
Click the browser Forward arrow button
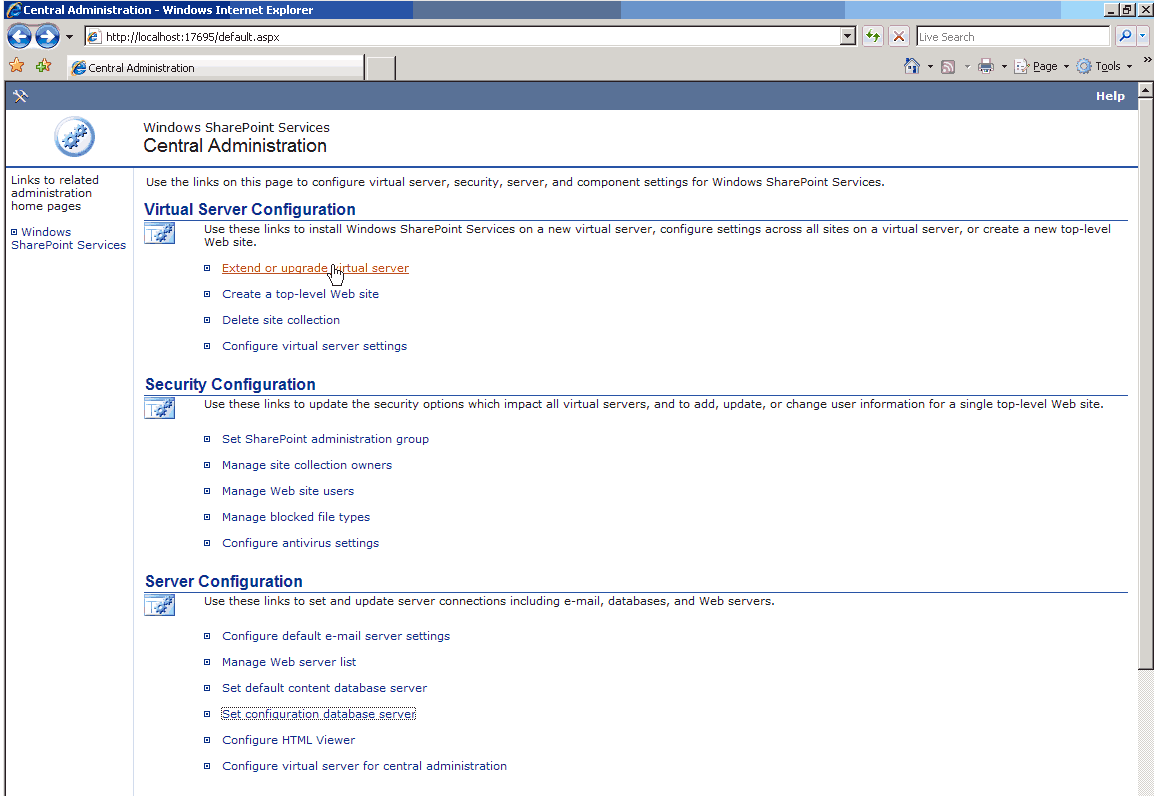click(47, 36)
